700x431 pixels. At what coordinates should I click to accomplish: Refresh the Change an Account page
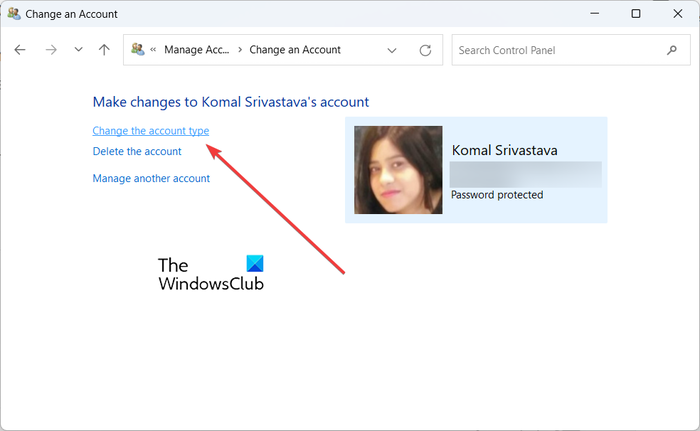click(x=425, y=50)
